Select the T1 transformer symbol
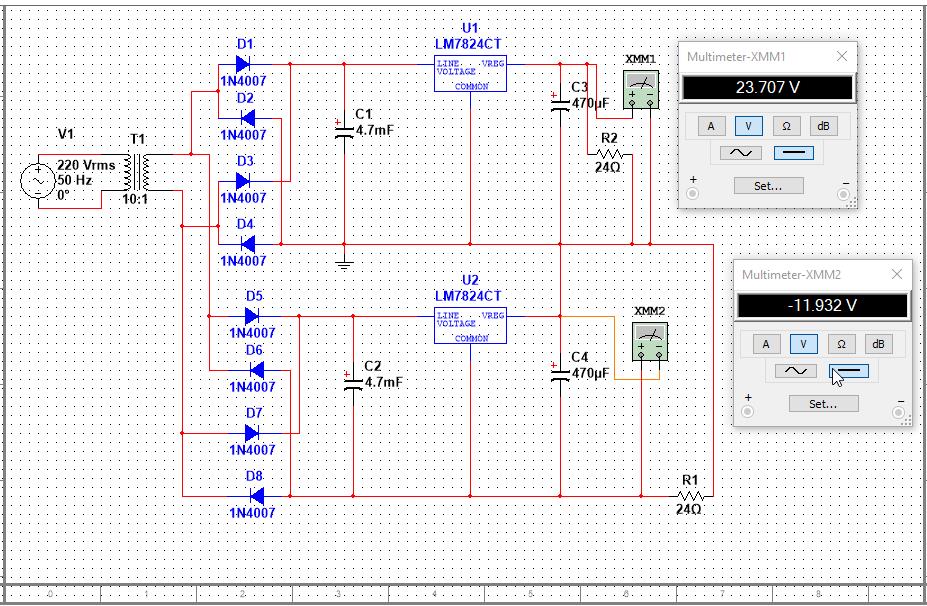This screenshot has height=606, width=927. (x=137, y=172)
